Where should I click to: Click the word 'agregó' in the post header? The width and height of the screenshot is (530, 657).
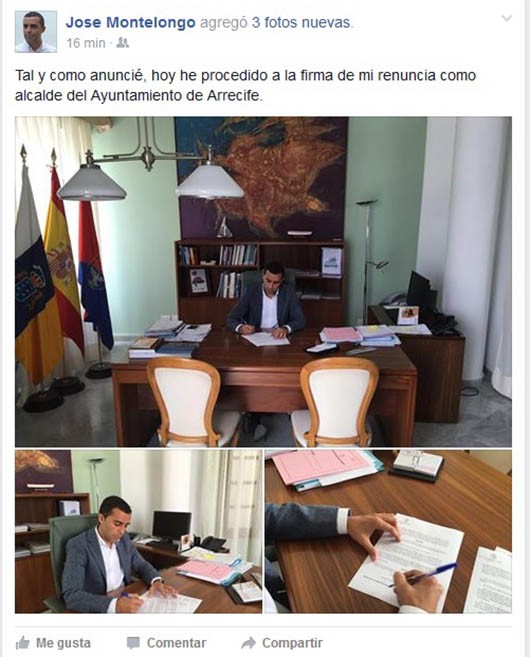[224, 23]
